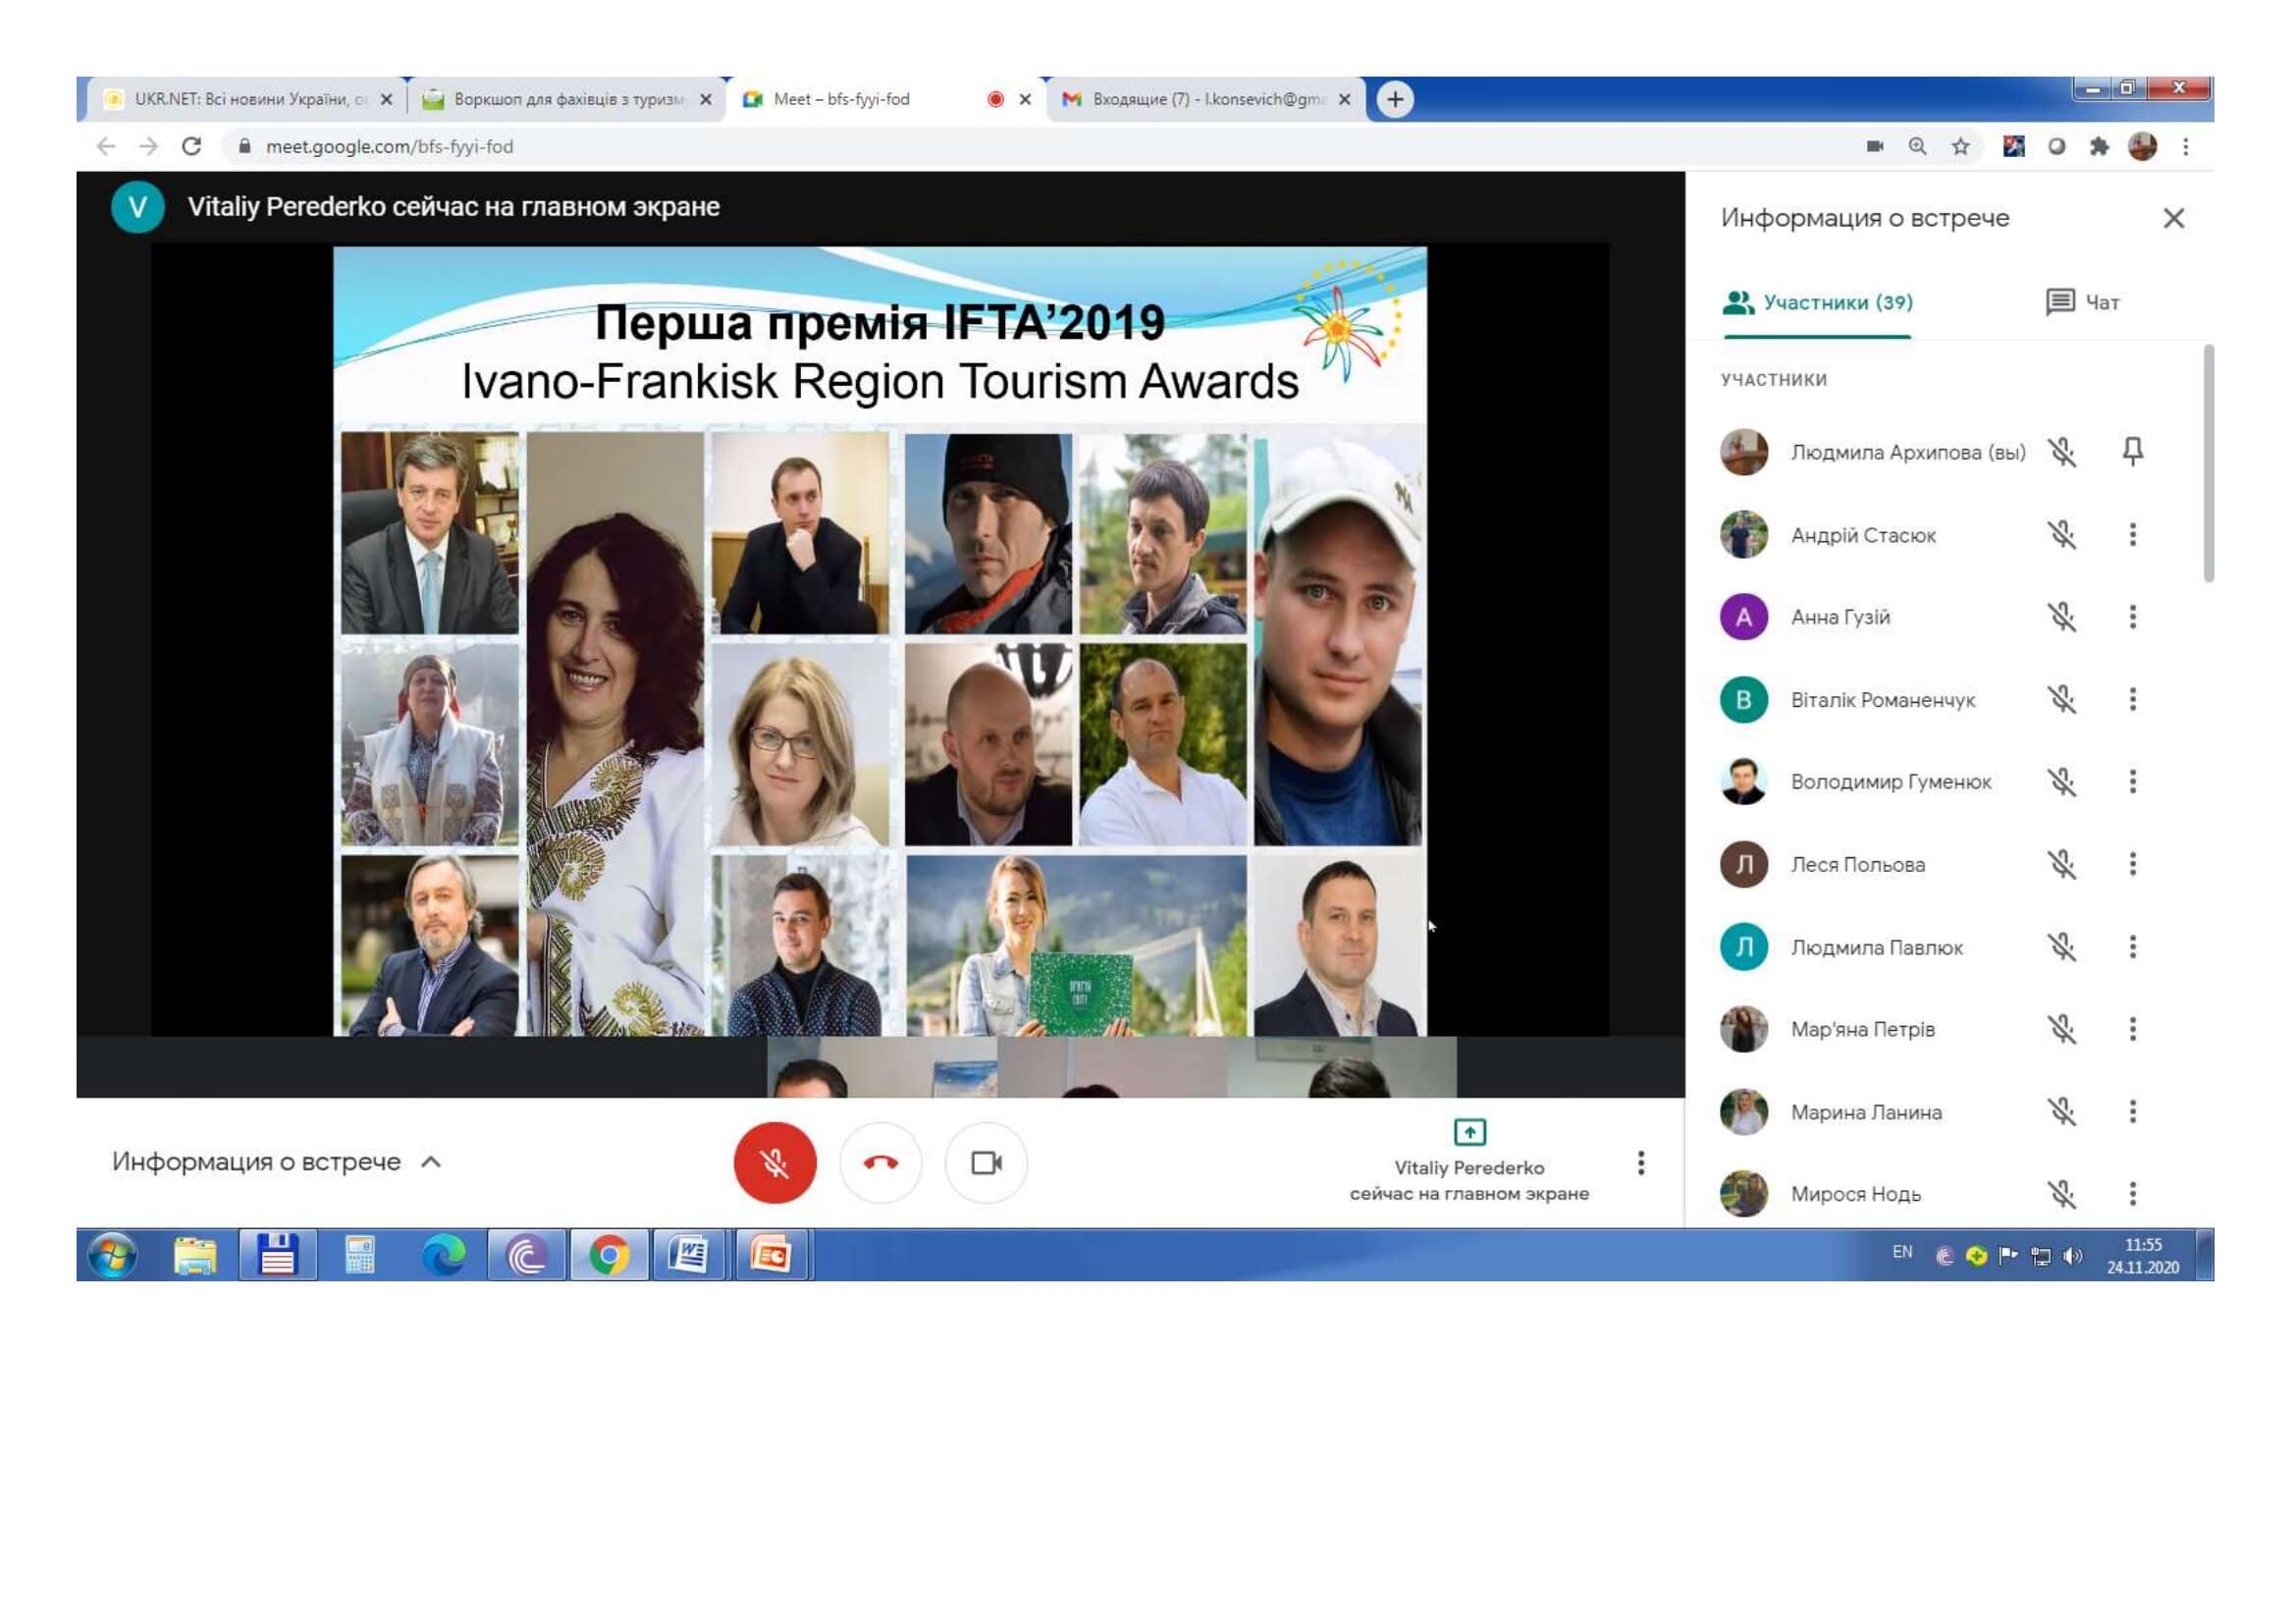Toggle mute status for Віталік Романенчук
This screenshot has width=2296, height=1624.
2062,700
